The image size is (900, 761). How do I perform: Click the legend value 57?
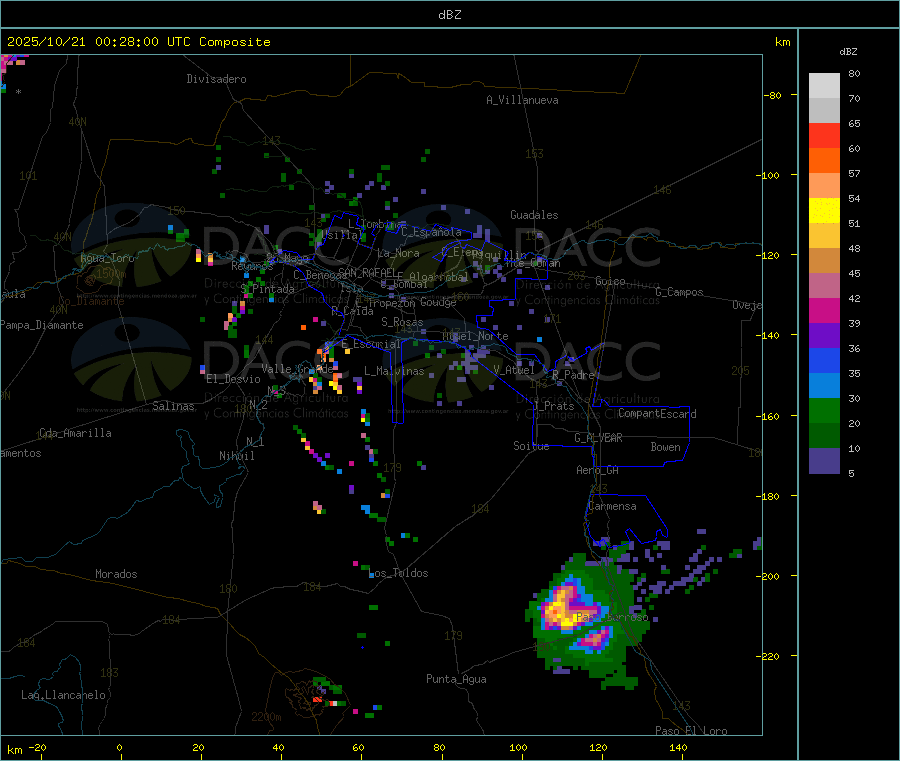[854, 173]
